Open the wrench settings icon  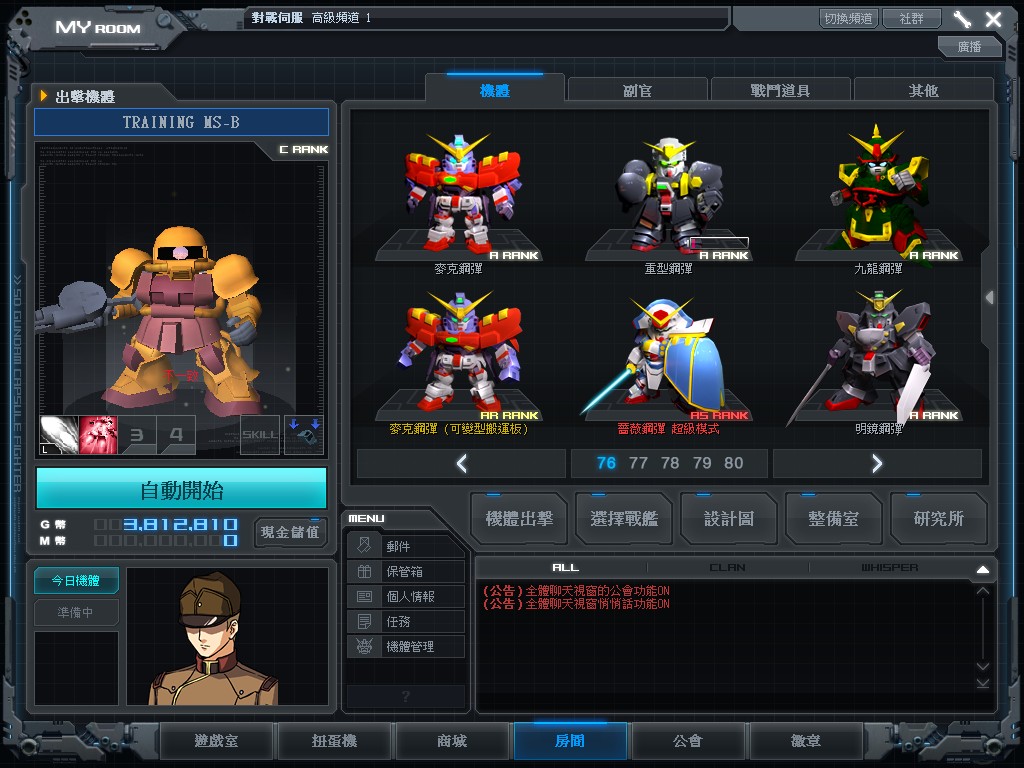[x=962, y=19]
